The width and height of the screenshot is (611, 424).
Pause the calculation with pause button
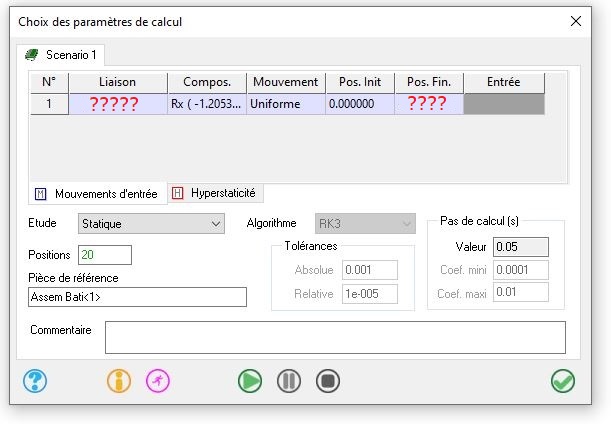[x=289, y=381]
